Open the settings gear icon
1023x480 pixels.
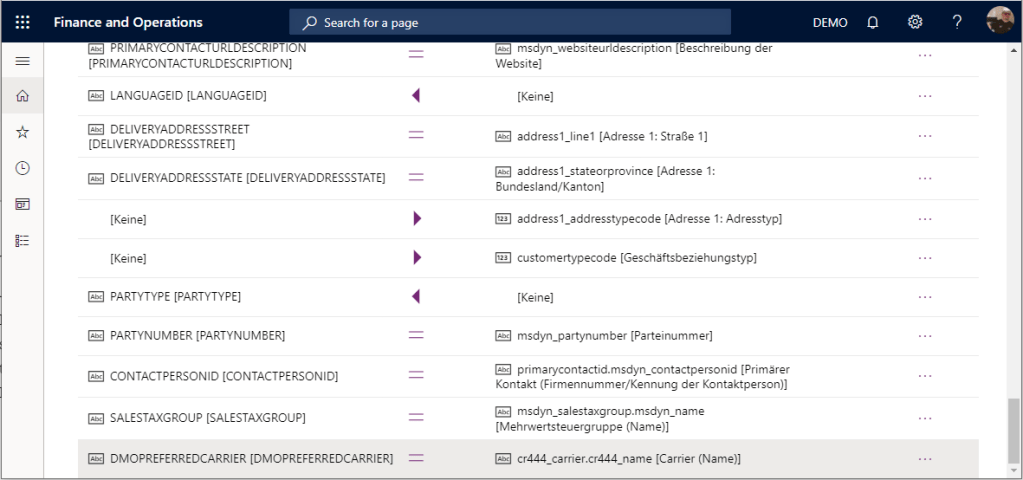click(x=915, y=22)
